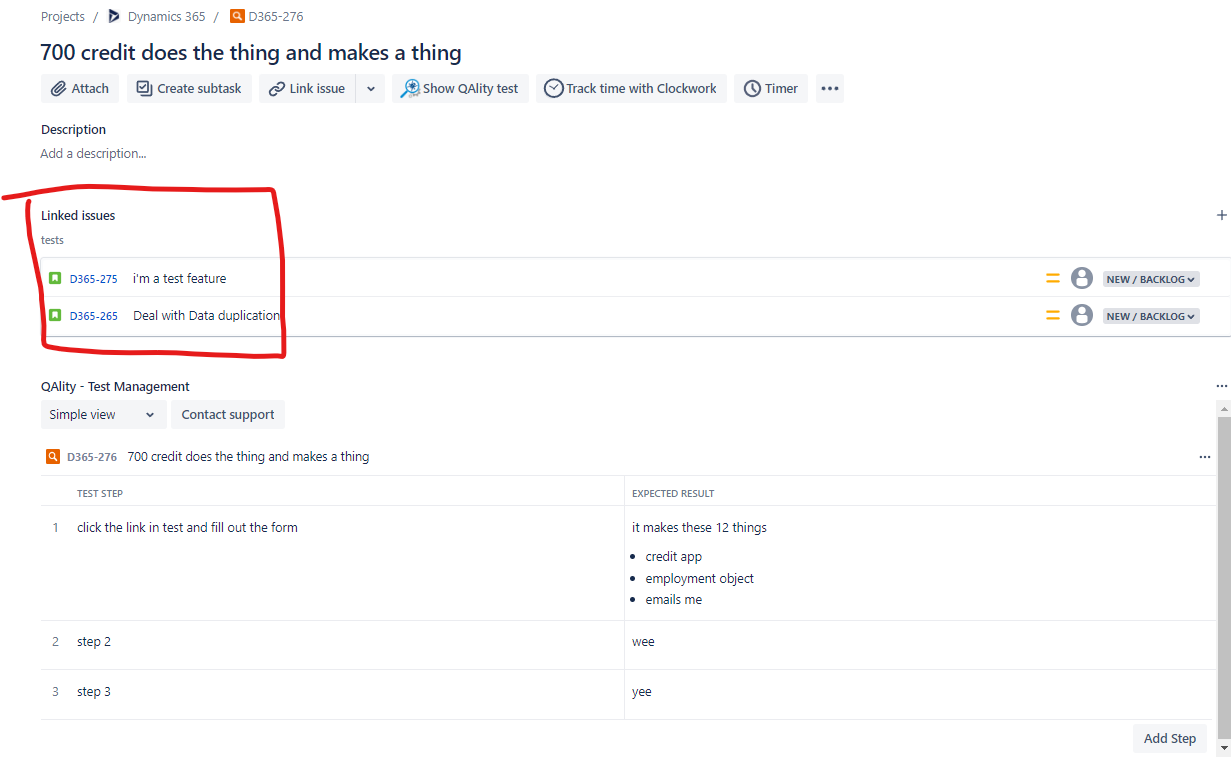
Task: Open the Link issue dropdown arrow
Action: point(370,88)
